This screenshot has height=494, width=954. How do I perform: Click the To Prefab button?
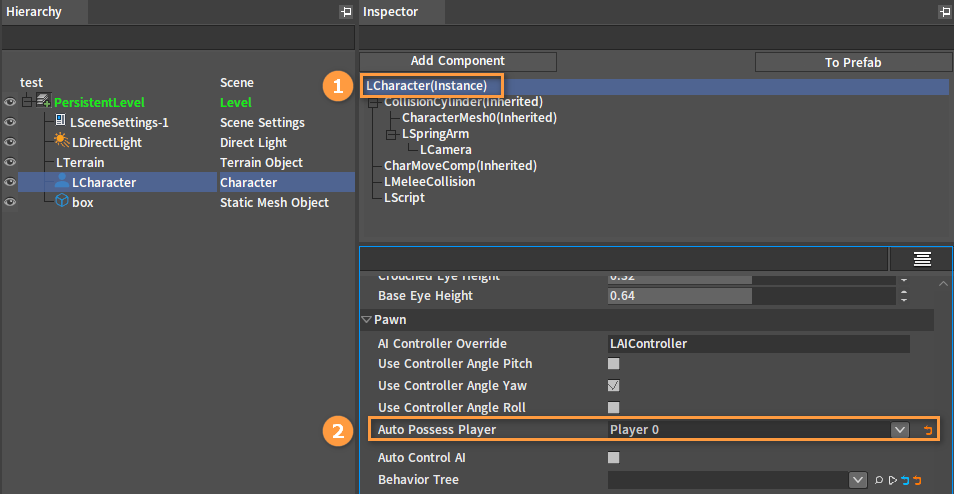pyautogui.click(x=853, y=62)
